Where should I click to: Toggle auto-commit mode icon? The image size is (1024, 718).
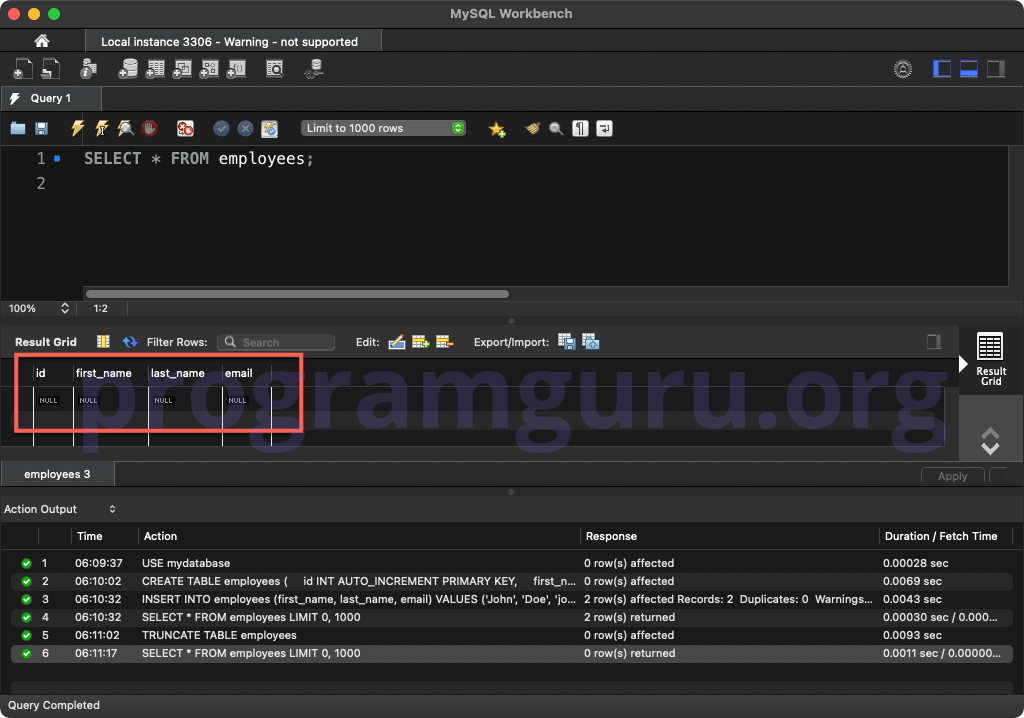tap(270, 129)
